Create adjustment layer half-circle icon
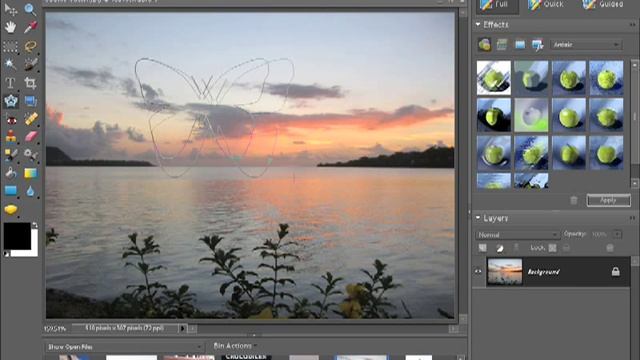Viewport: 640px width, 360px height. pyautogui.click(x=500, y=248)
